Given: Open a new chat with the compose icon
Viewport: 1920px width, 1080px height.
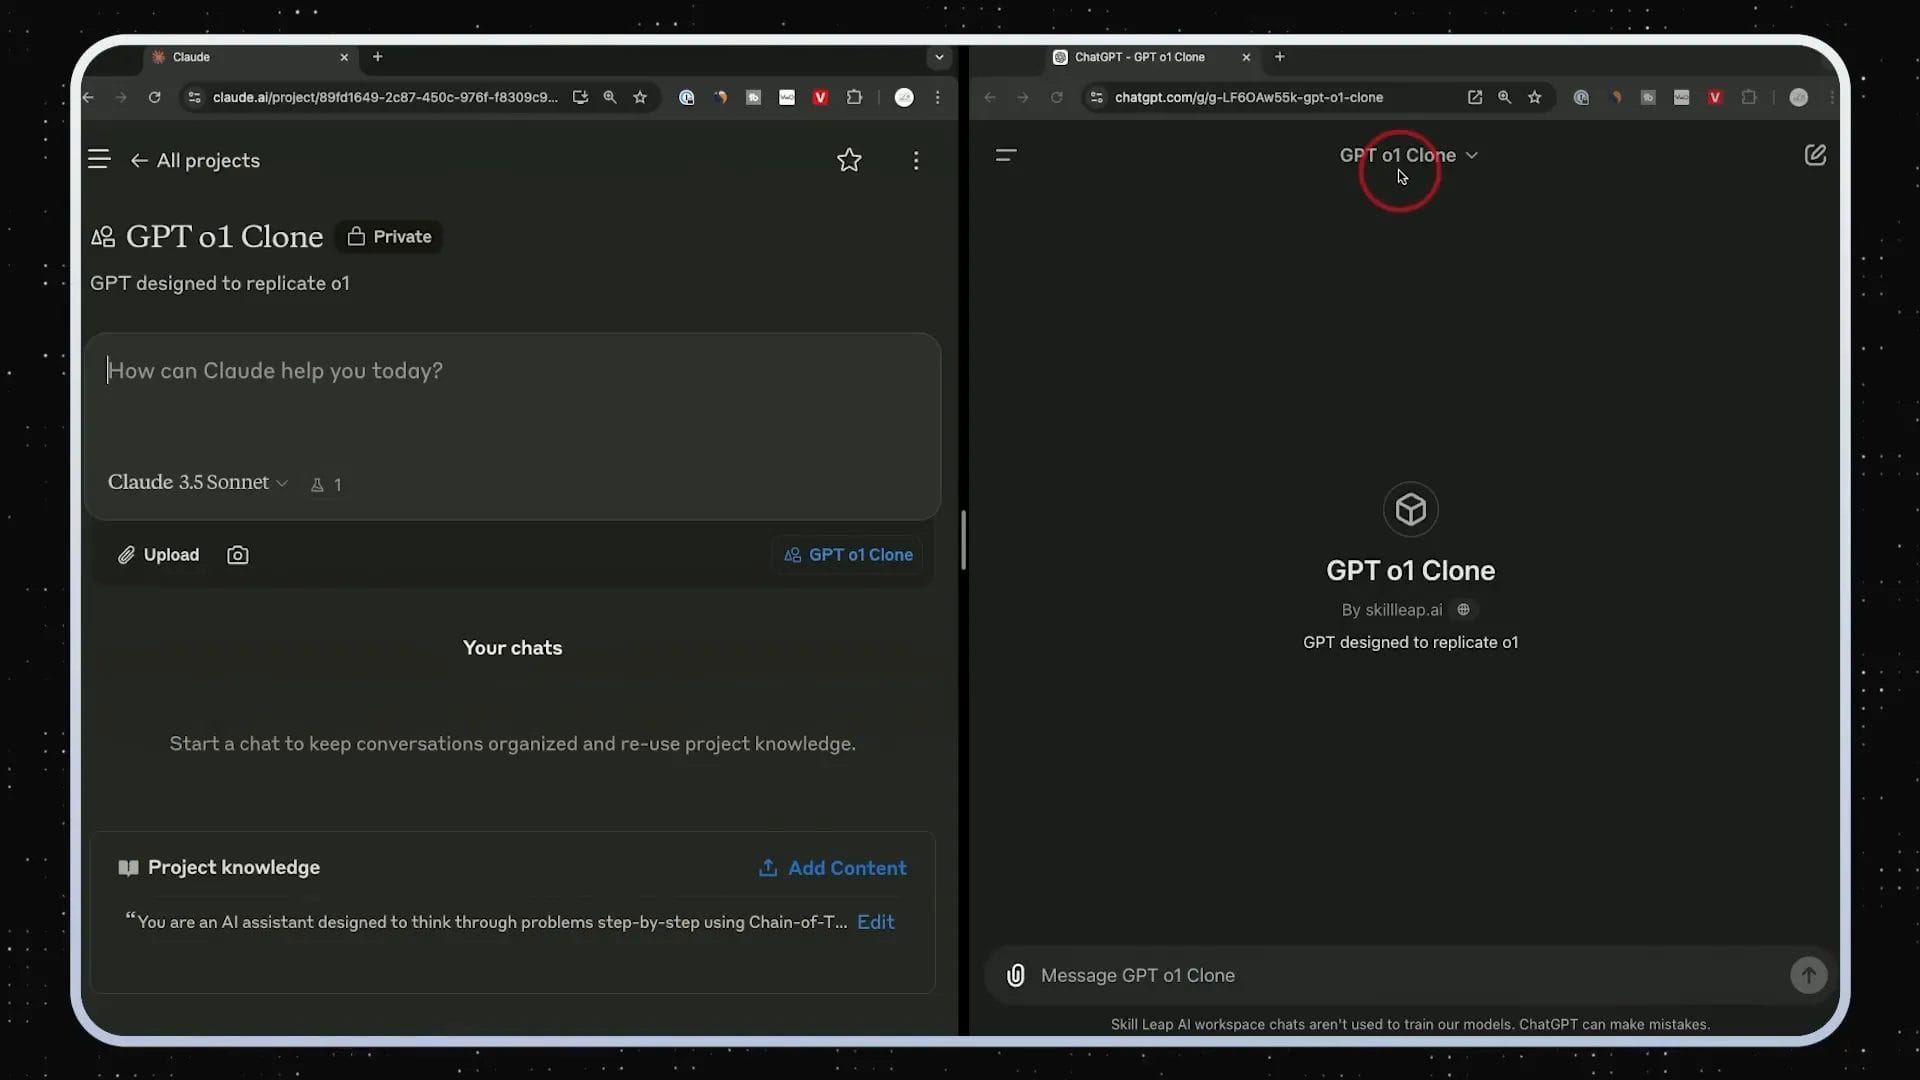Looking at the screenshot, I should (1815, 155).
